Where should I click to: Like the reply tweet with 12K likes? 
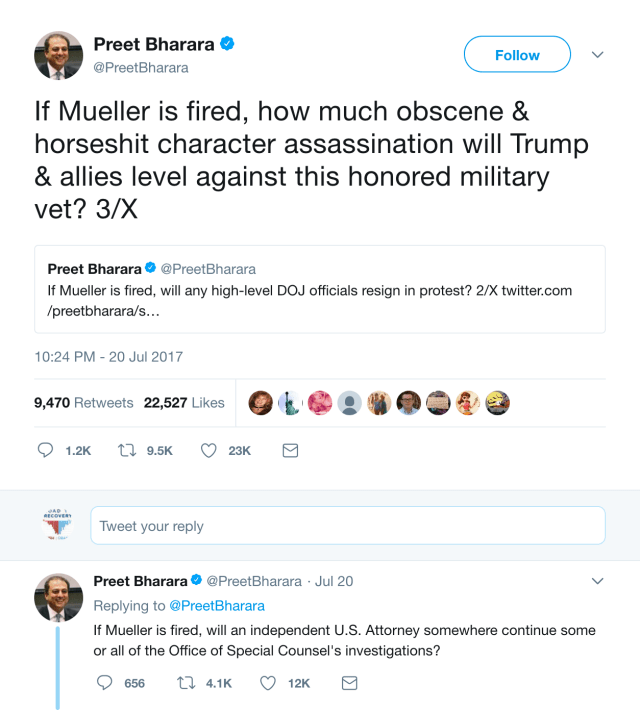coord(268,683)
